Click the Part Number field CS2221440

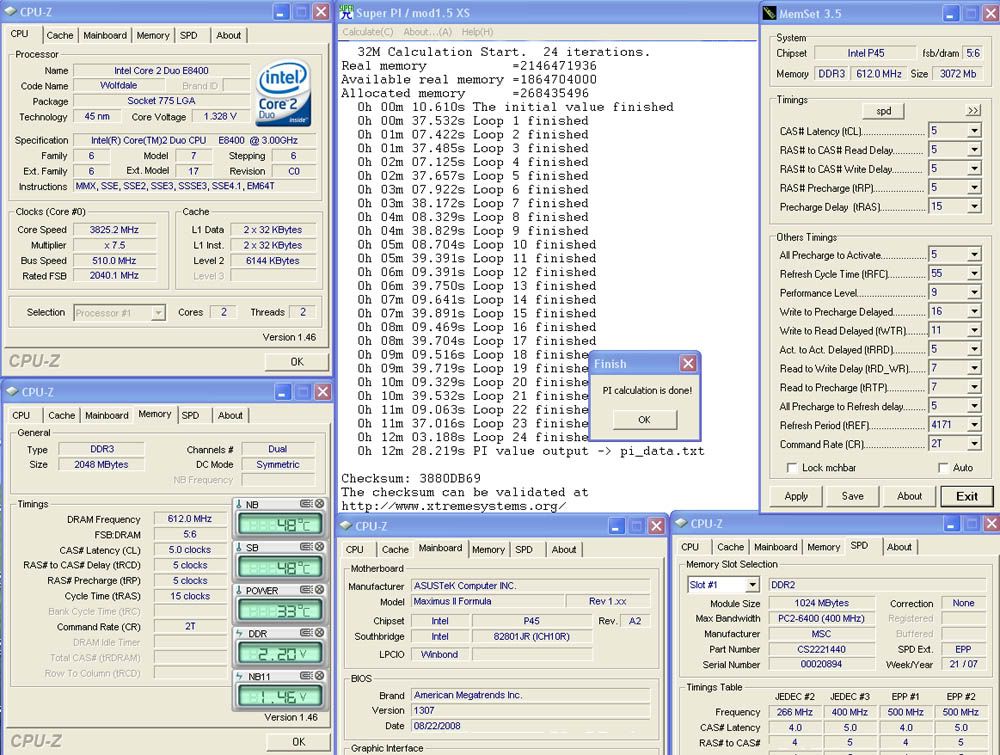821,649
